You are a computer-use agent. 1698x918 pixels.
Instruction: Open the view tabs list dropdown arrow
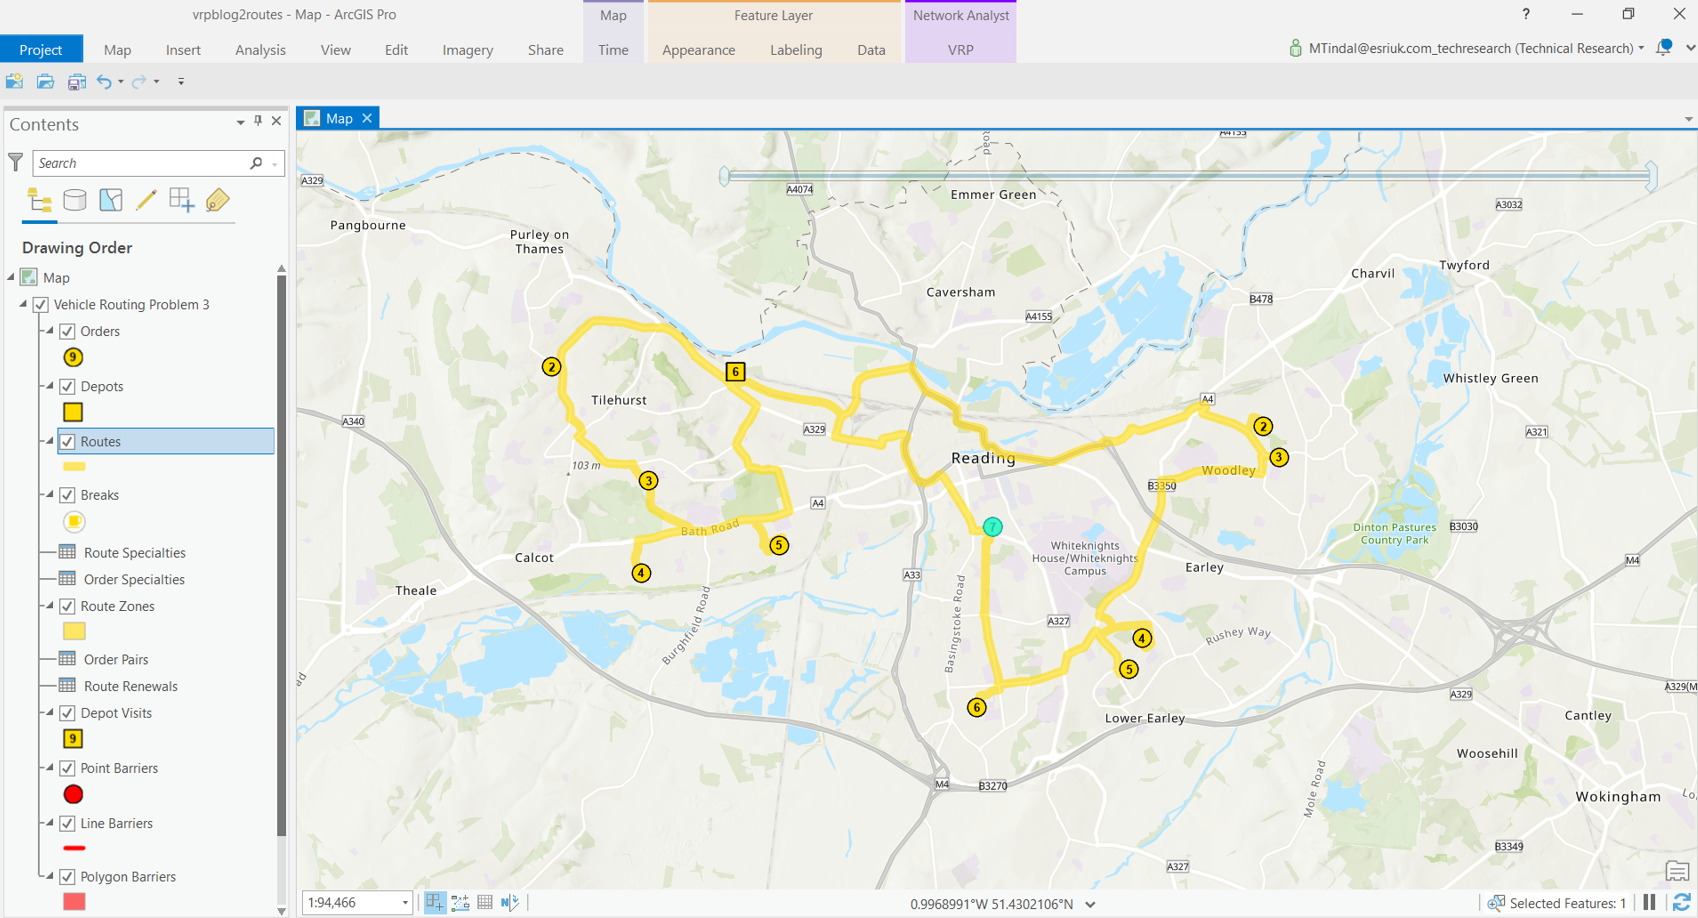point(1688,119)
